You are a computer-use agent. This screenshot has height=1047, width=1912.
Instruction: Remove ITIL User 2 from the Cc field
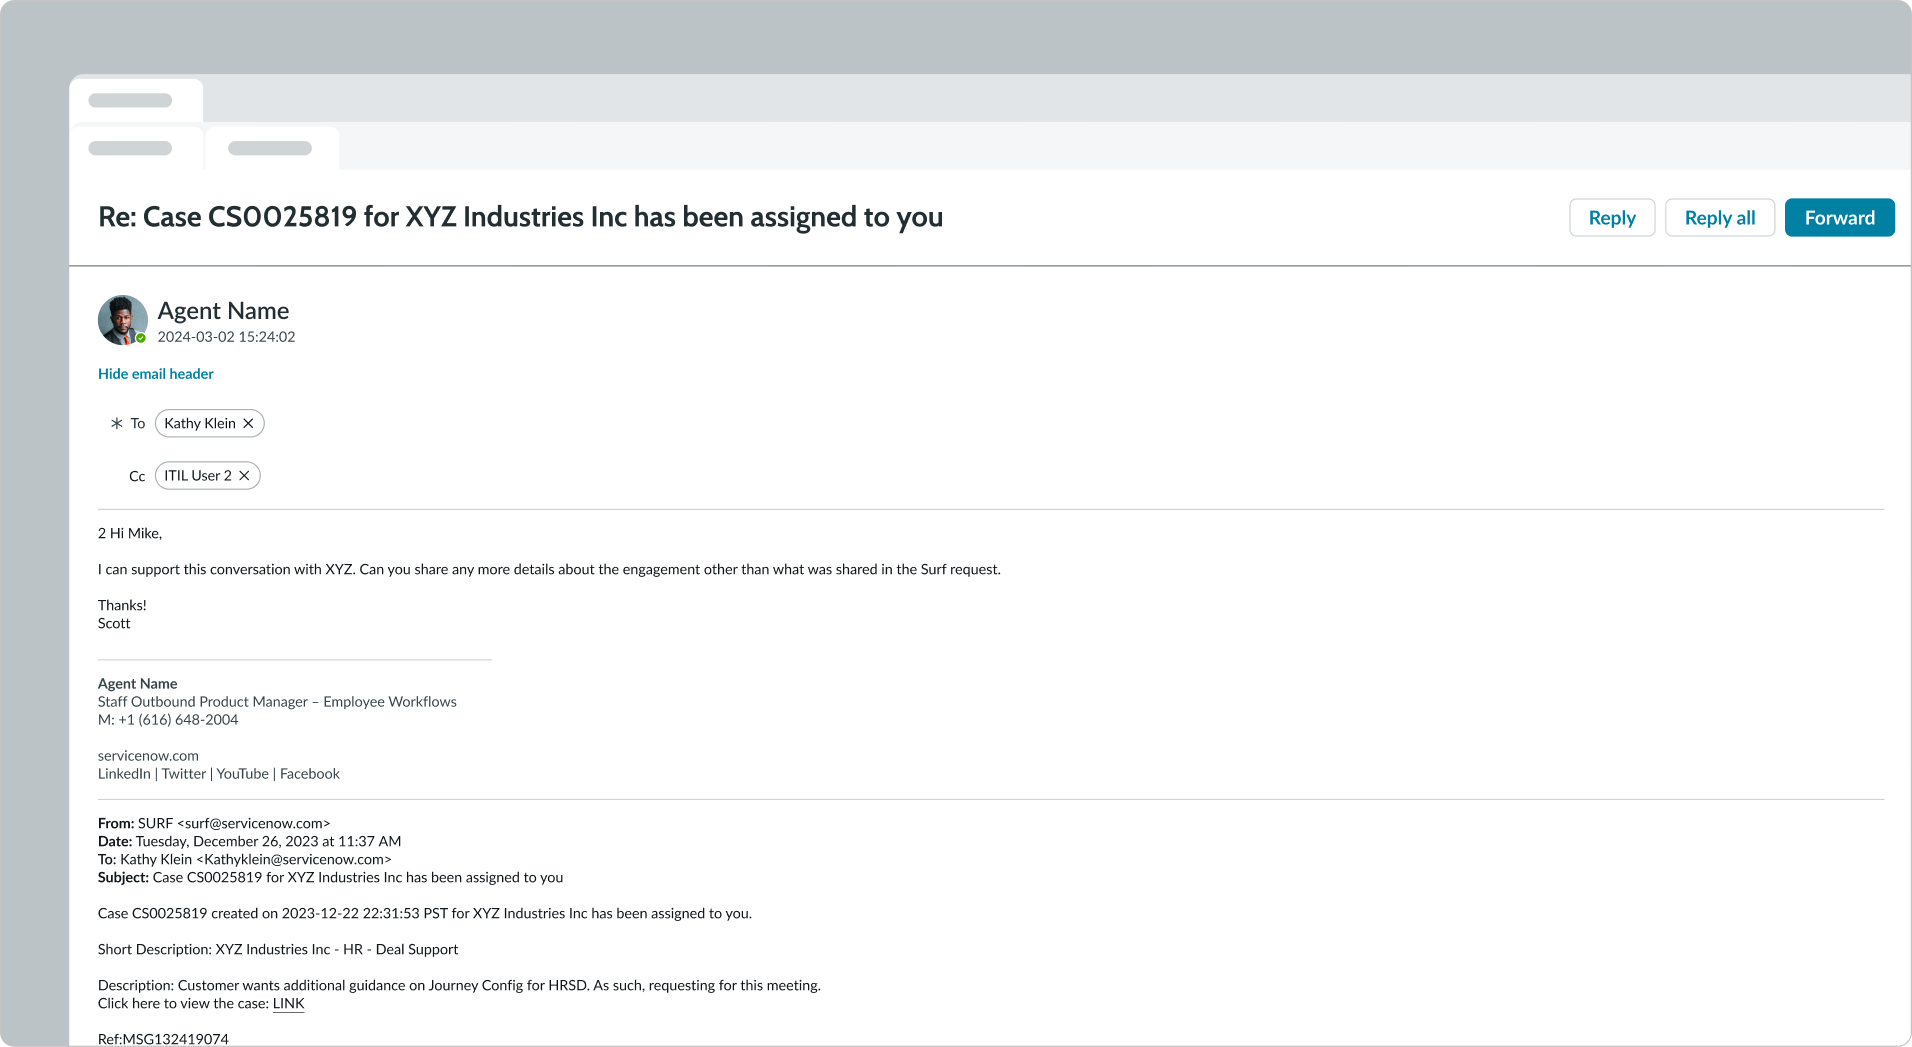(245, 475)
